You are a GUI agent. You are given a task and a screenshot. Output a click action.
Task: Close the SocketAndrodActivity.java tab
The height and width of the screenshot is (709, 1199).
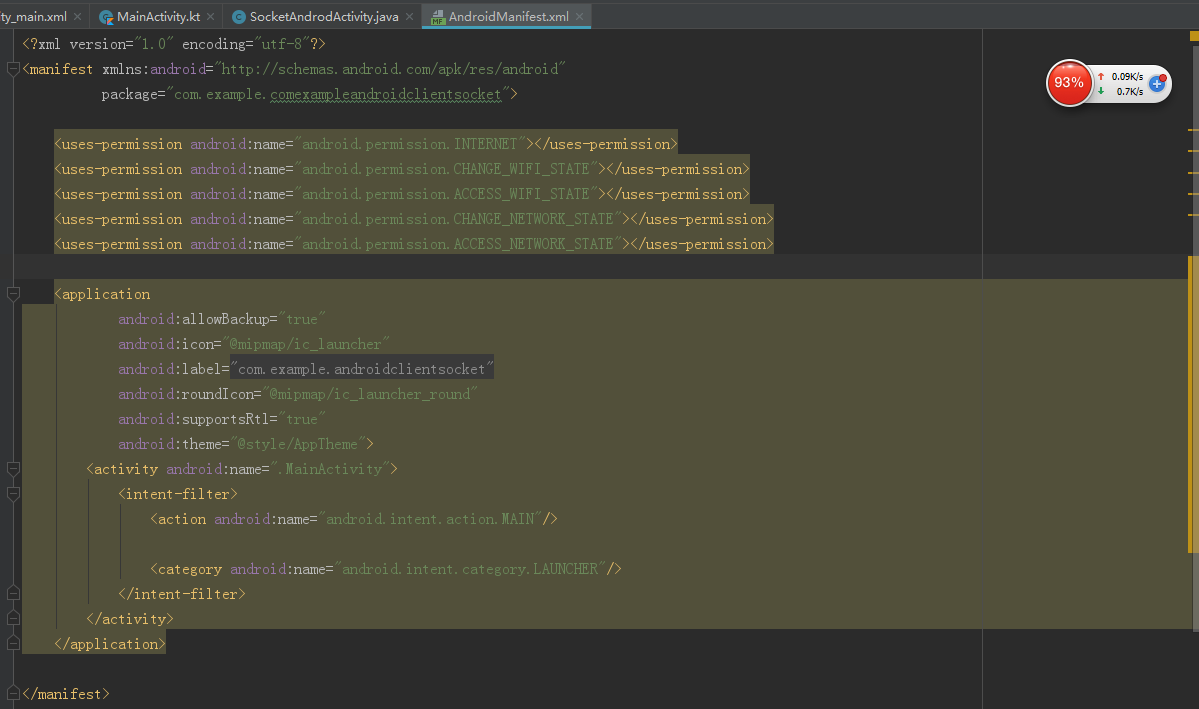coord(409,16)
